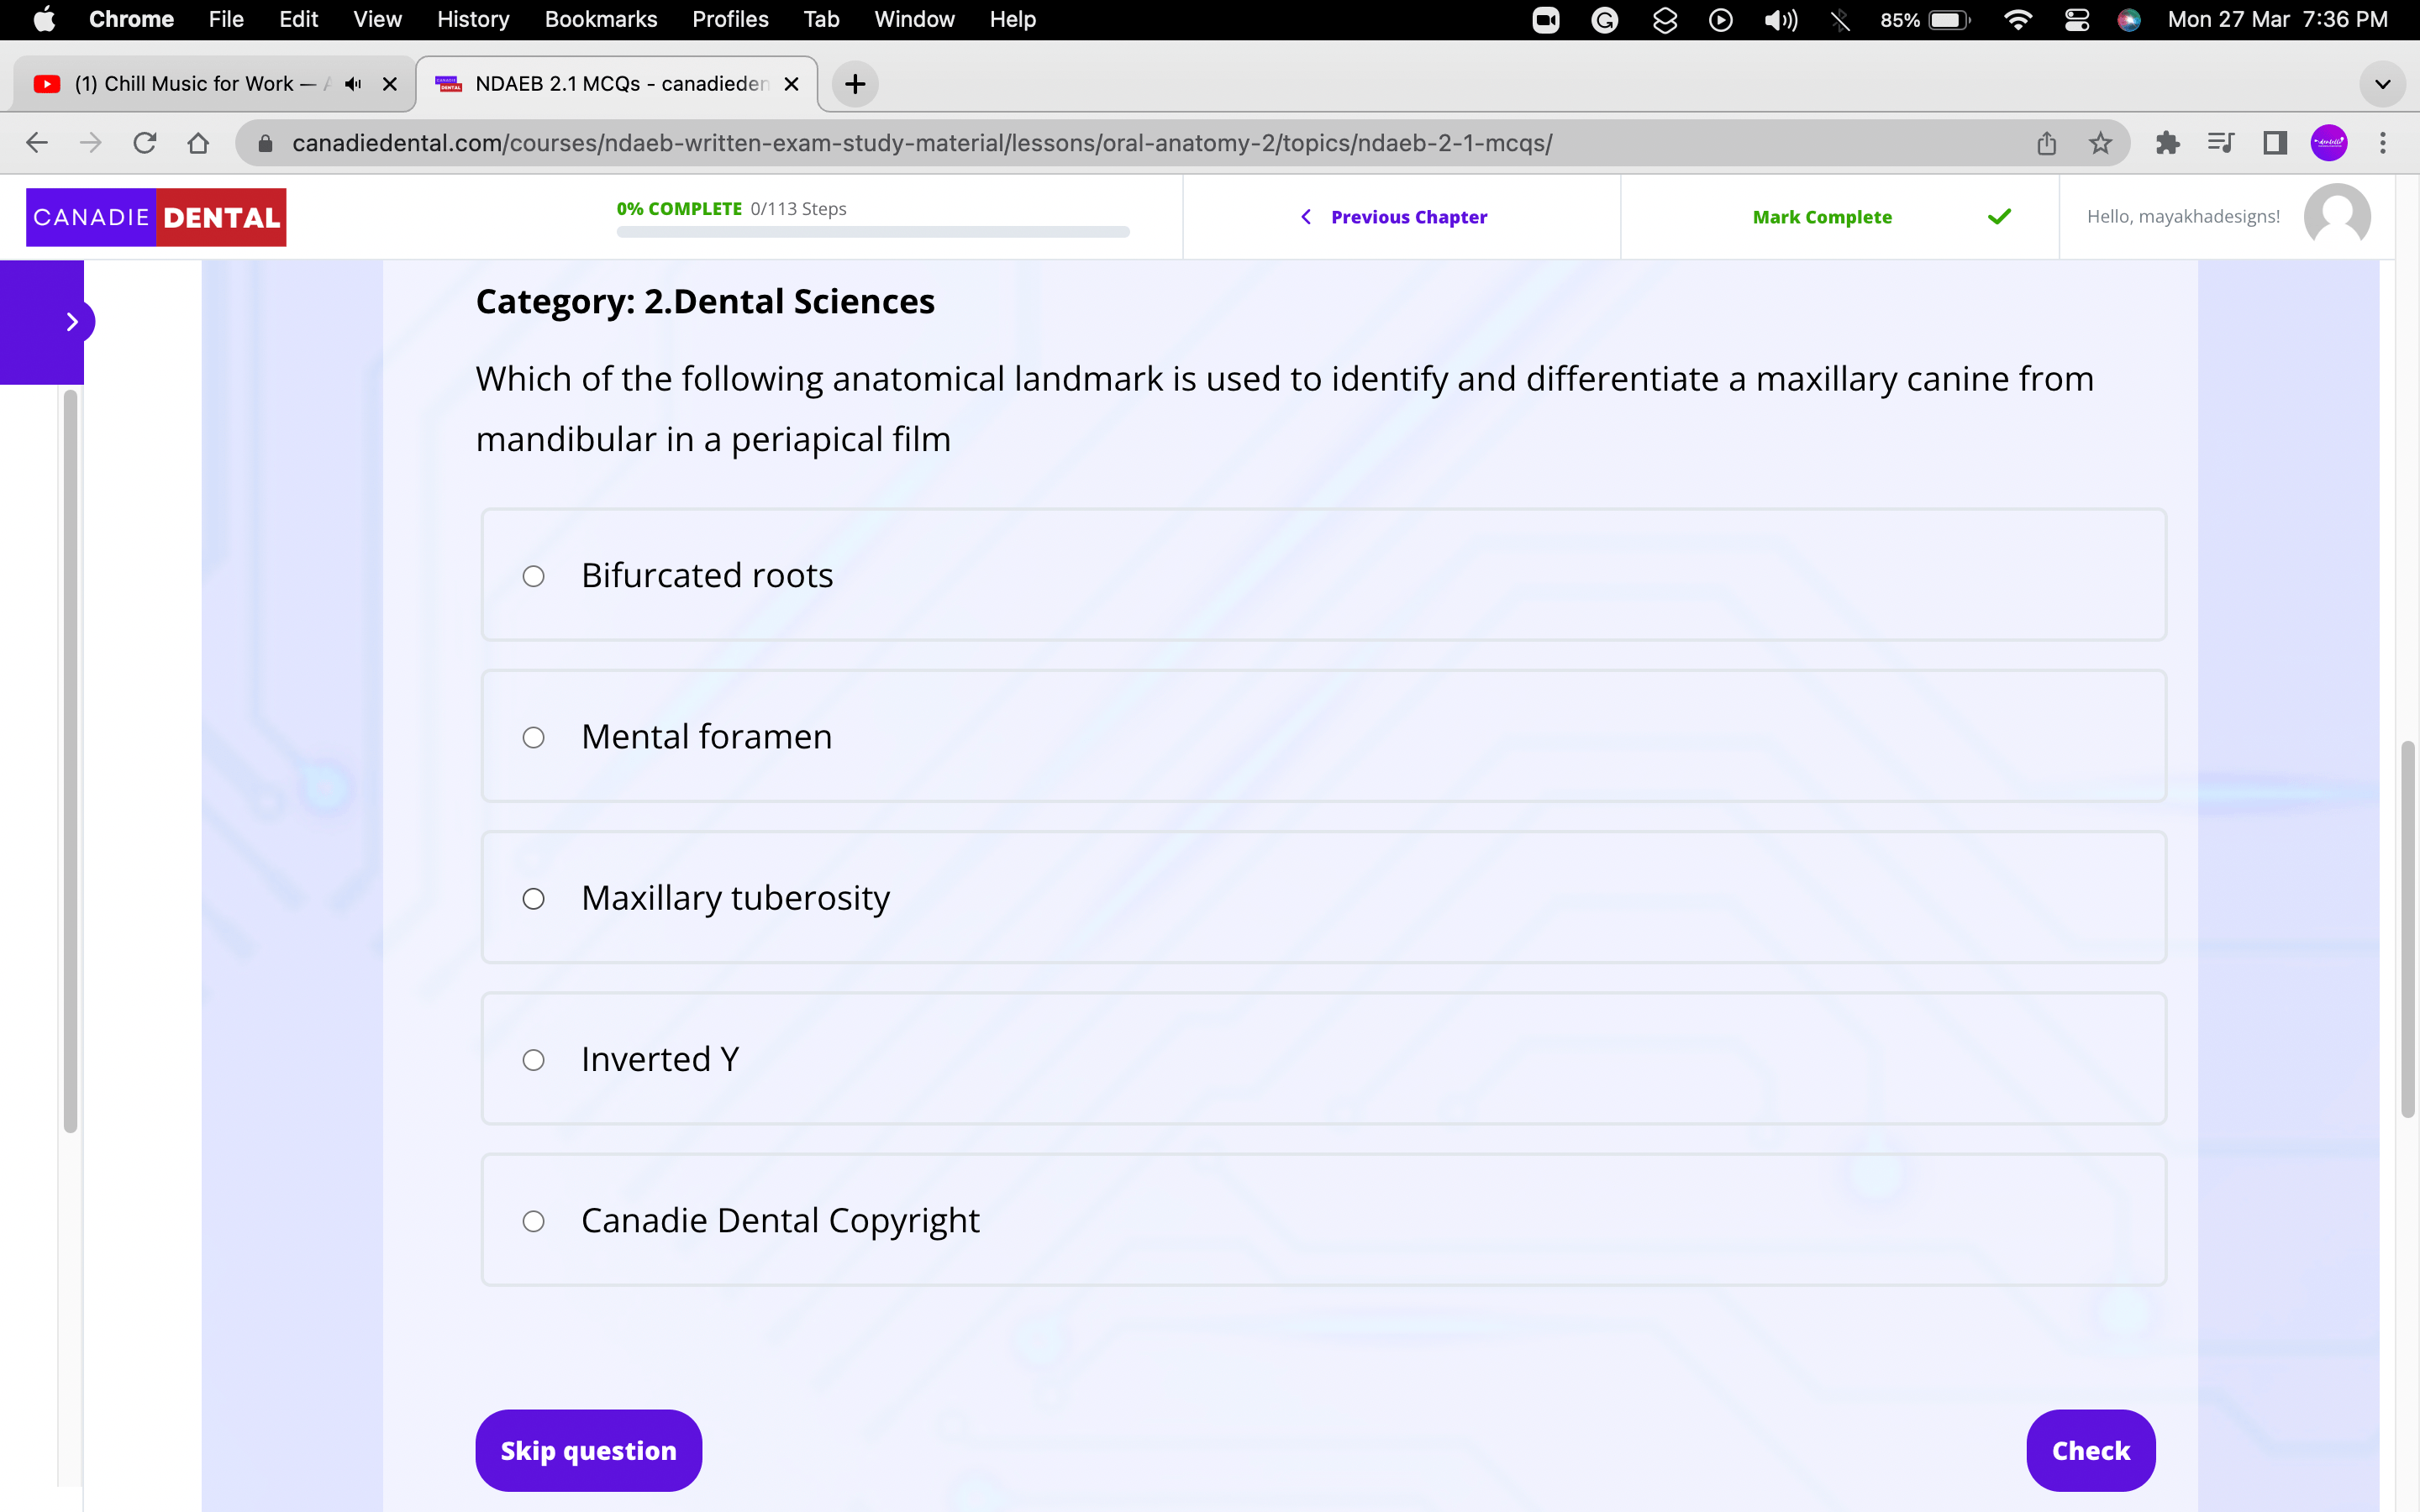Open Siri from the menu bar
The height and width of the screenshot is (1512, 2420).
coord(2129,19)
